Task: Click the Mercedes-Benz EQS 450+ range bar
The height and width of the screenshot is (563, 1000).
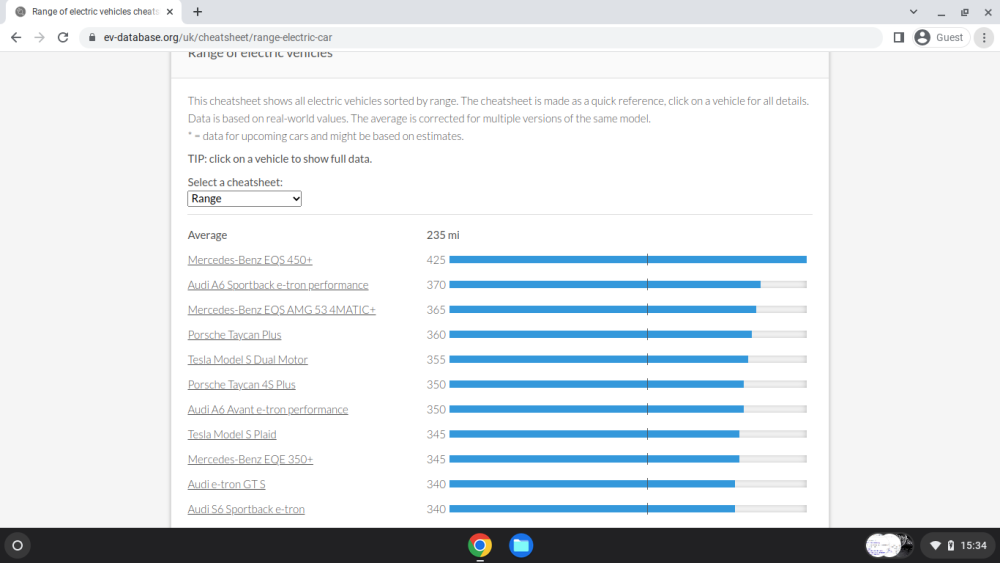Action: 628,260
